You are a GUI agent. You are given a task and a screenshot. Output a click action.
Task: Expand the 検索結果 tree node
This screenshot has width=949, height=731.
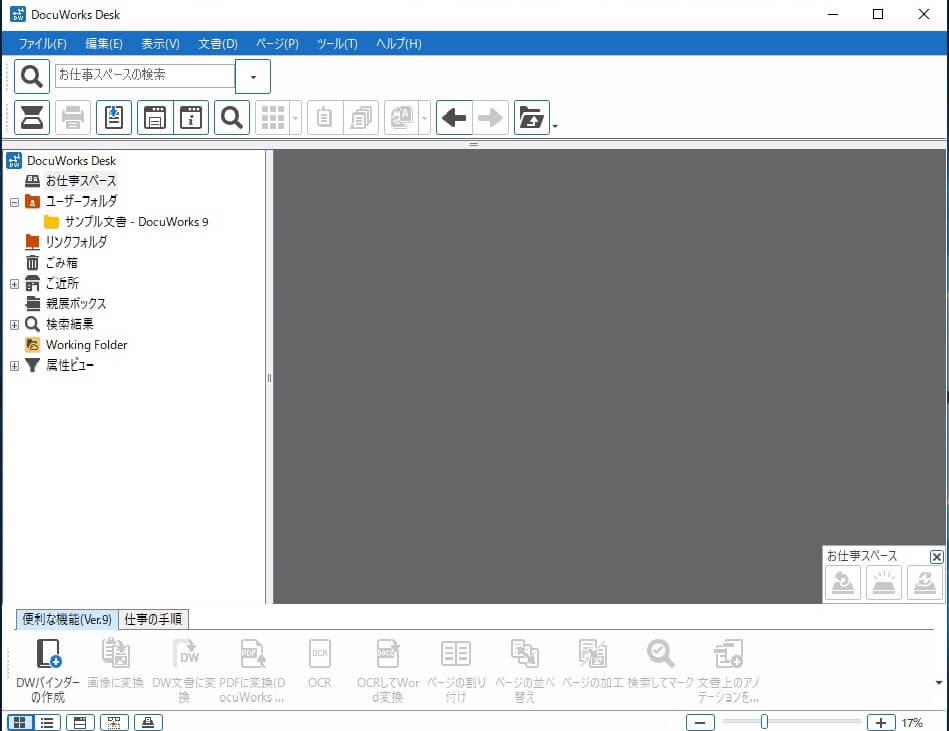pos(14,324)
